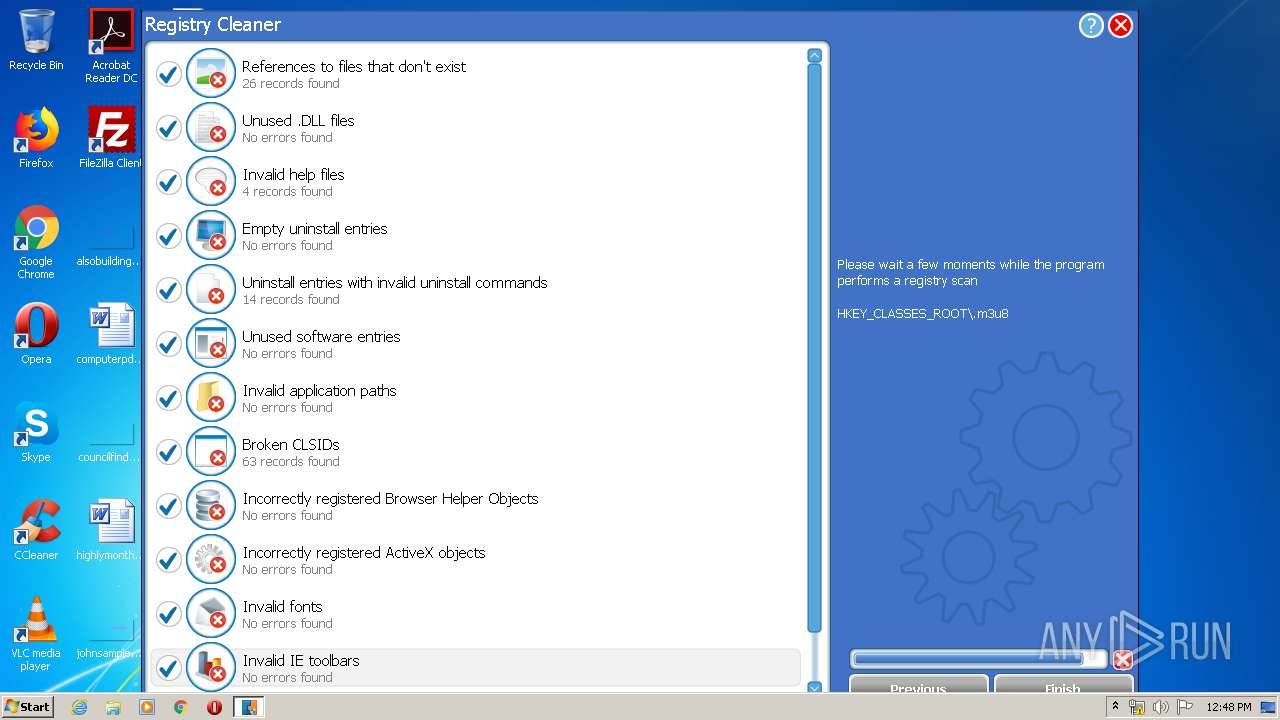This screenshot has height=720, width=1280.
Task: Open Registry Cleaner help question mark
Action: click(x=1091, y=26)
